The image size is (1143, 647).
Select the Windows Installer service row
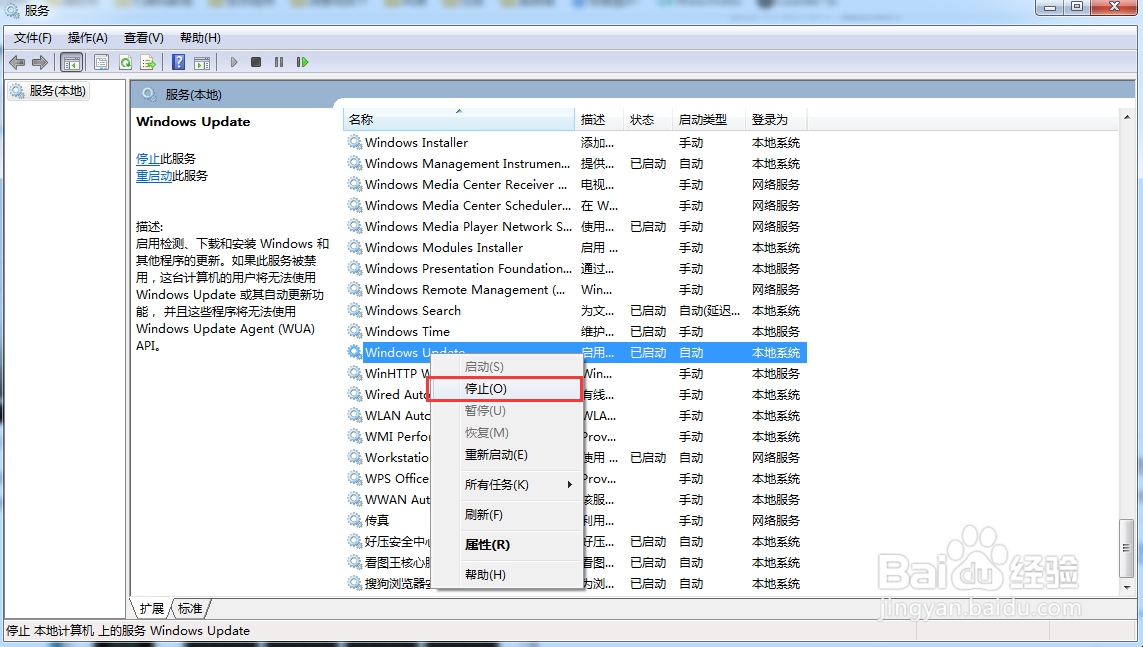[x=576, y=142]
